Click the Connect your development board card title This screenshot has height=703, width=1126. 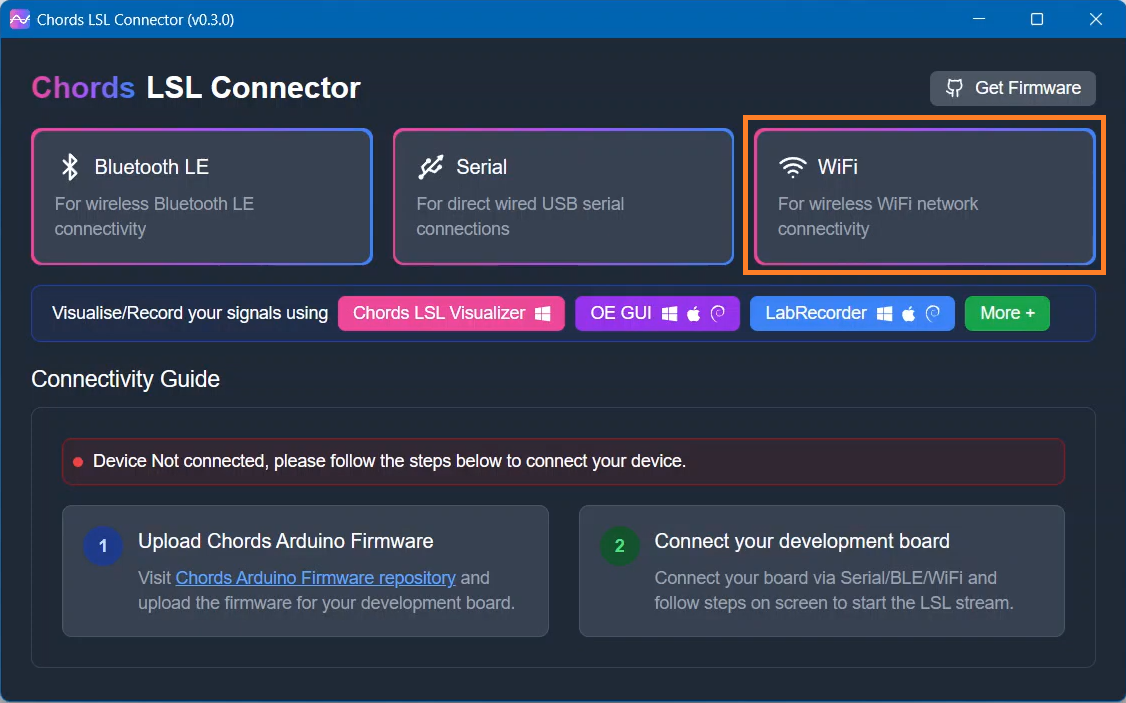[801, 541]
